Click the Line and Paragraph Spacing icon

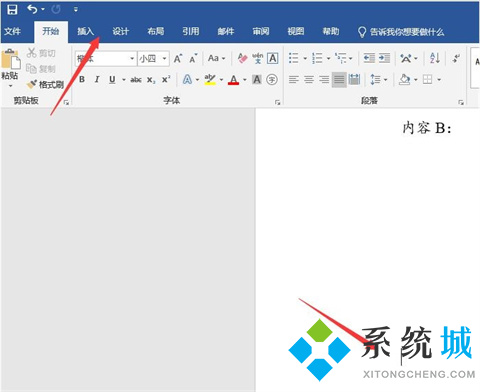[x=376, y=80]
